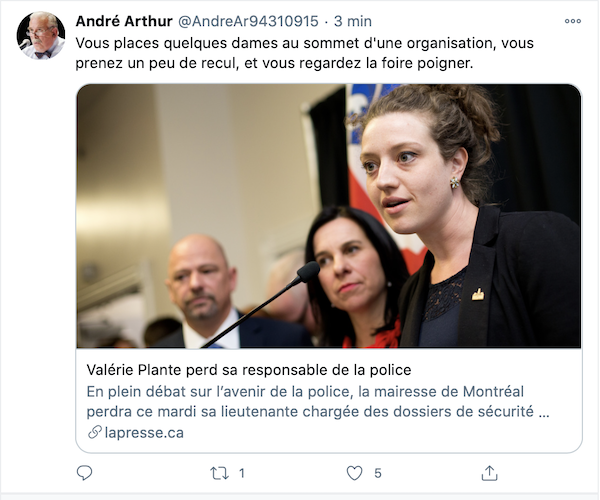This screenshot has width=600, height=500.
Task: Click the second line 'perdra ce mardi sa lieutenante'
Action: (318, 412)
